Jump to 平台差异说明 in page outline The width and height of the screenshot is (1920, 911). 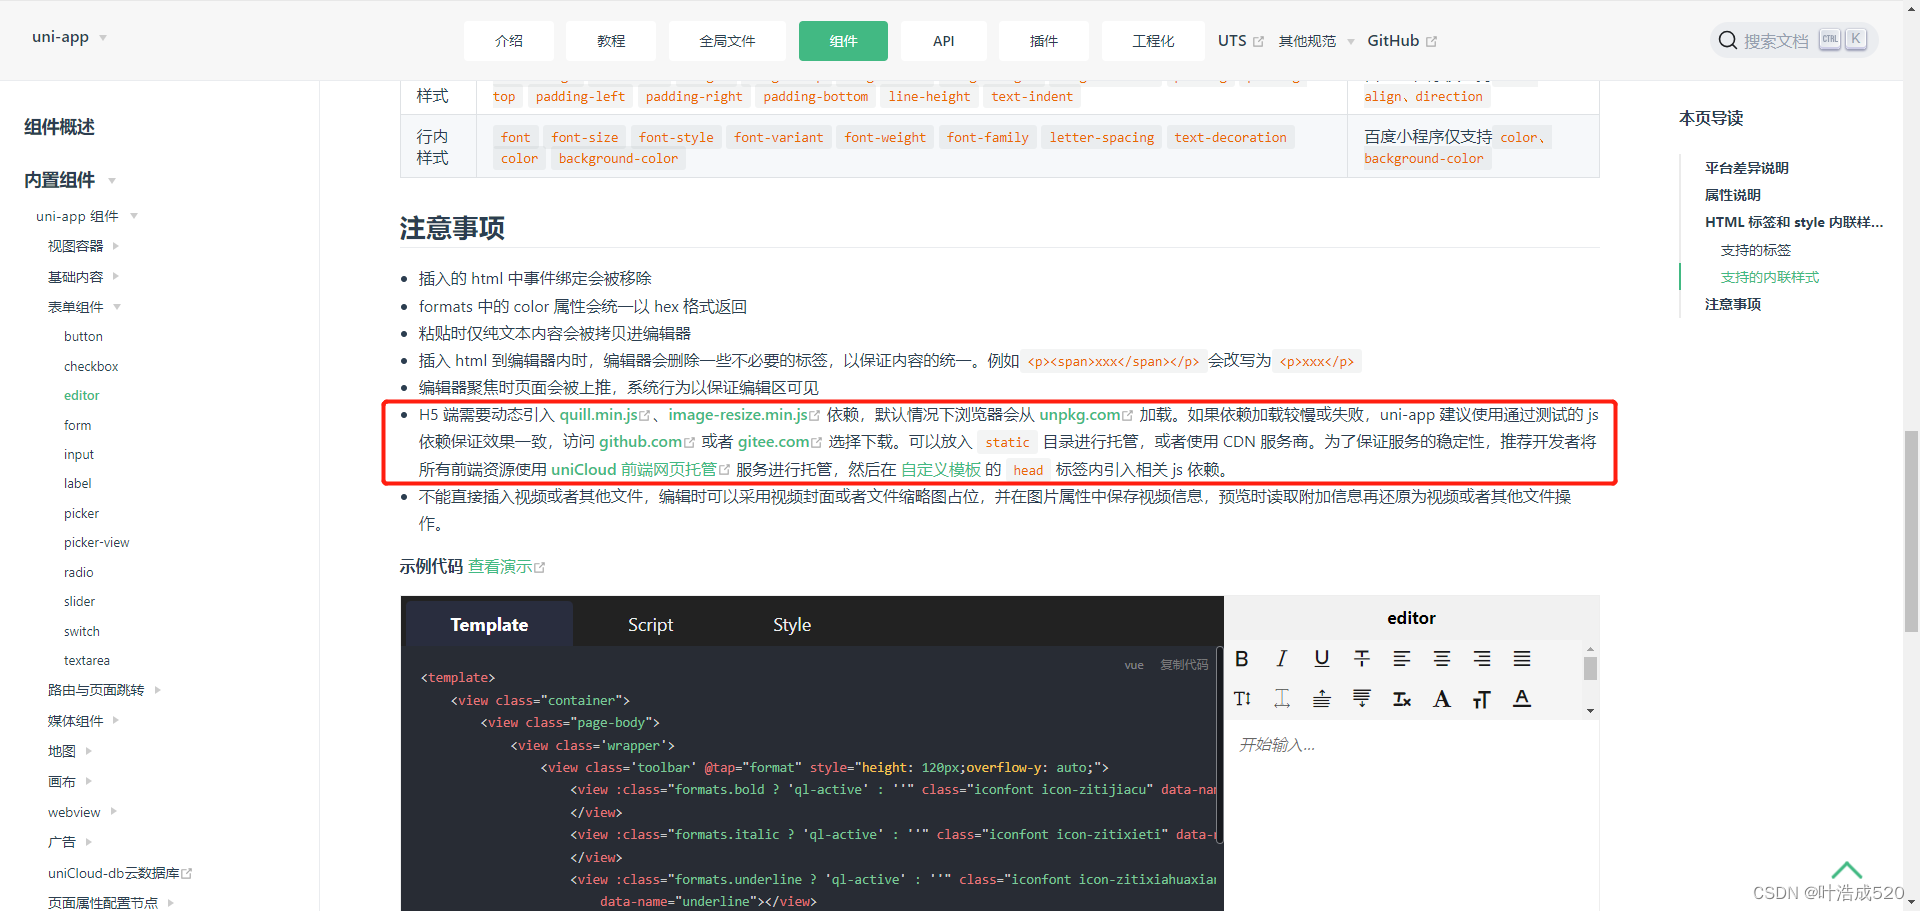pyautogui.click(x=1746, y=168)
